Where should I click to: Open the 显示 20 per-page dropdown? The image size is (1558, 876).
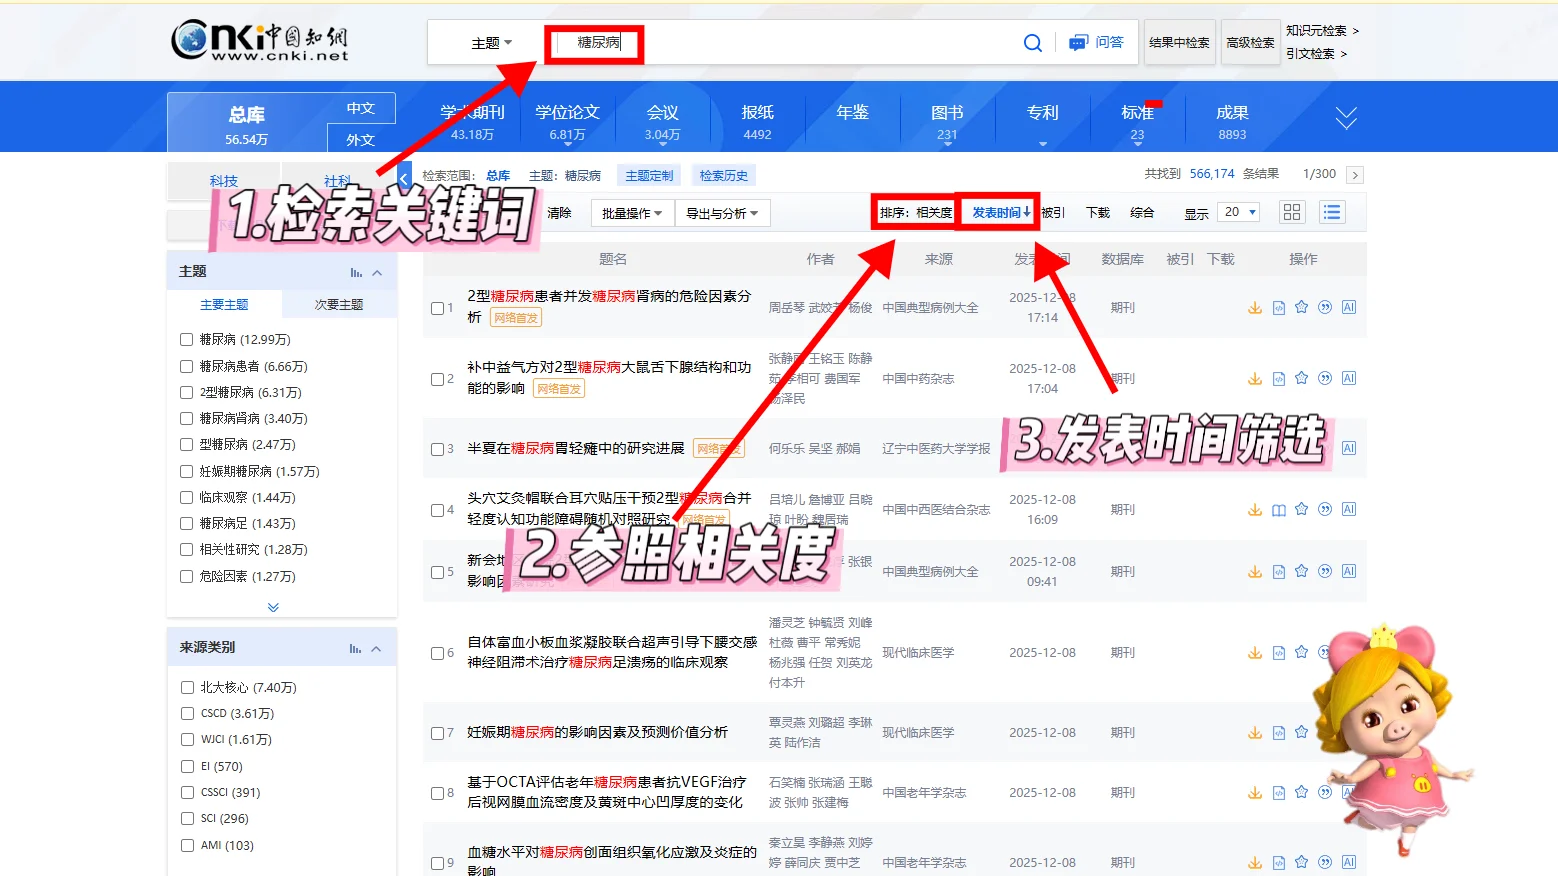1238,212
